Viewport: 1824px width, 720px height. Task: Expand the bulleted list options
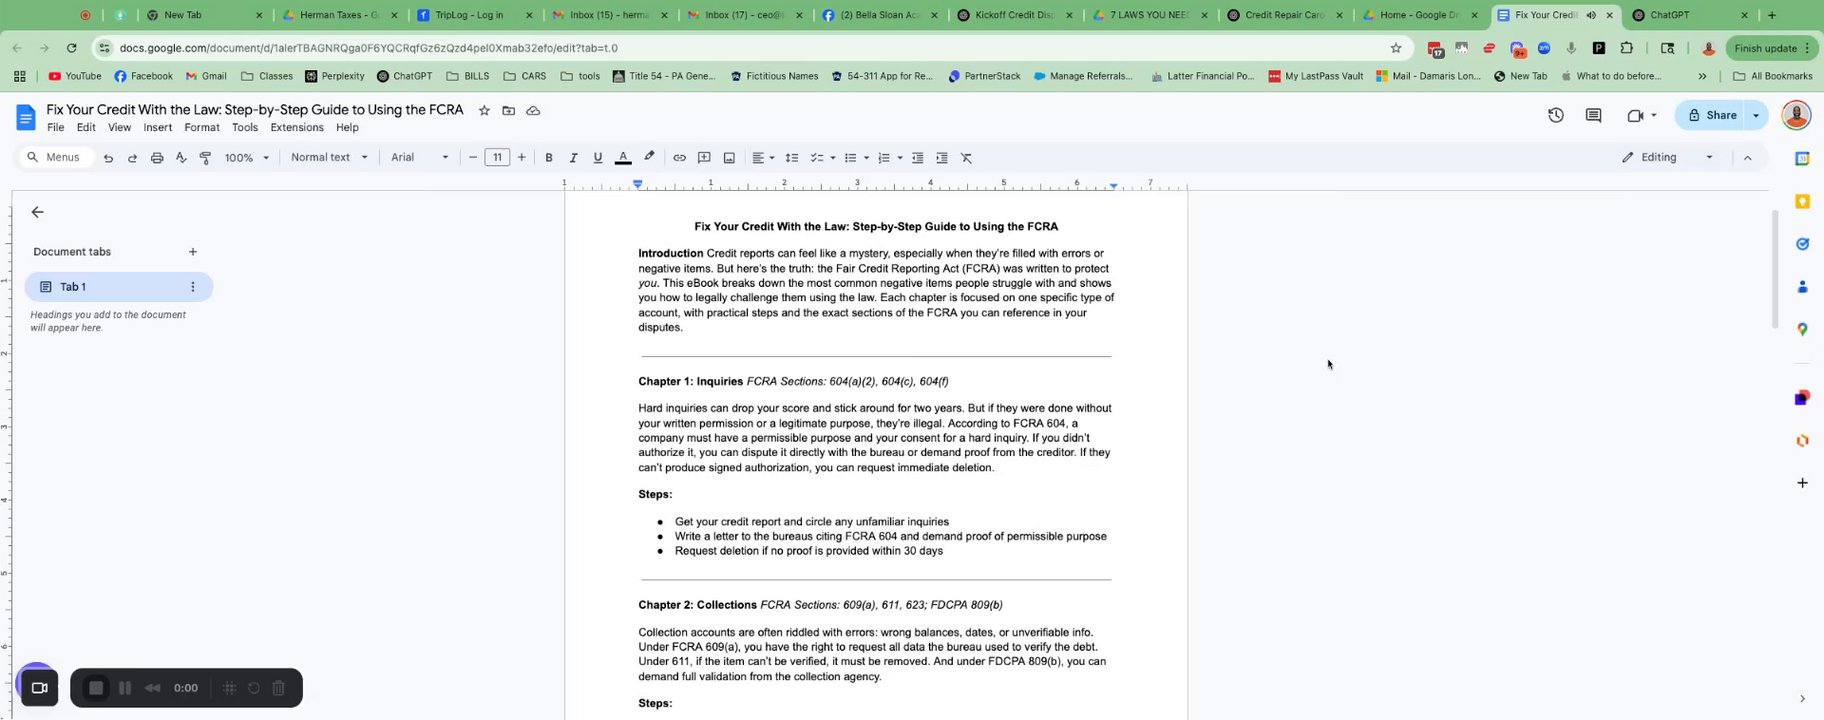click(x=866, y=158)
